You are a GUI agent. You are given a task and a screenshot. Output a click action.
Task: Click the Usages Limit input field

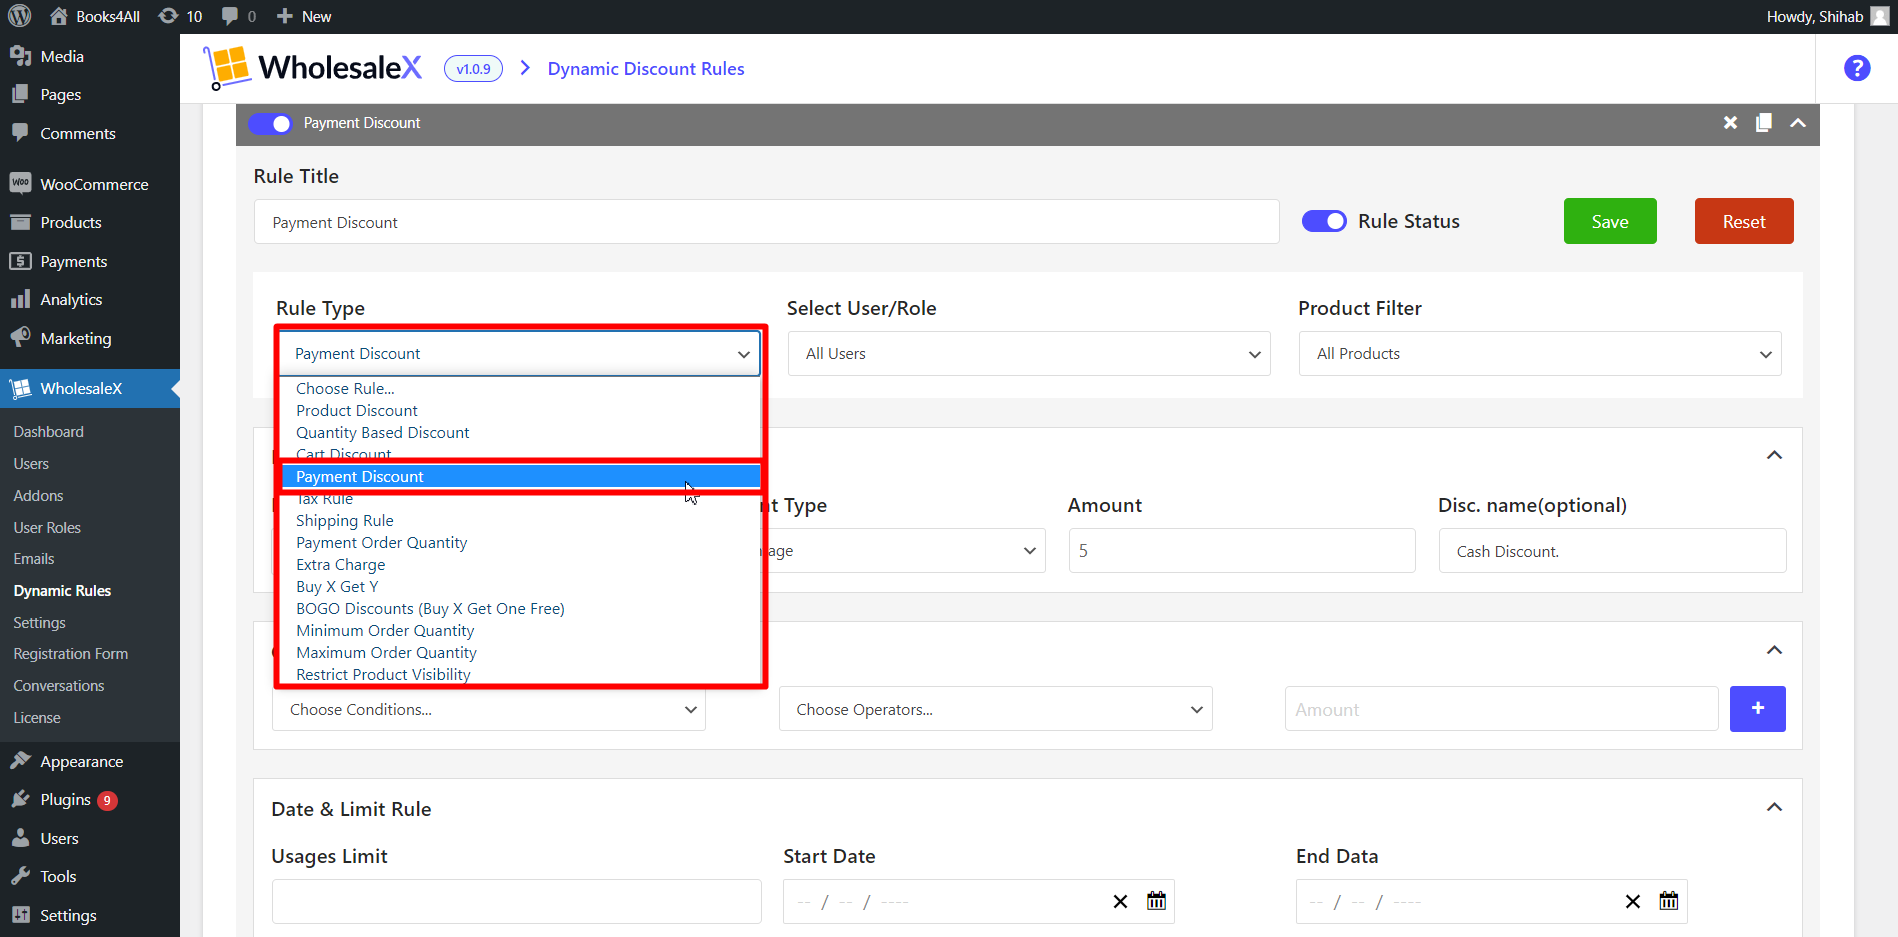click(x=517, y=901)
